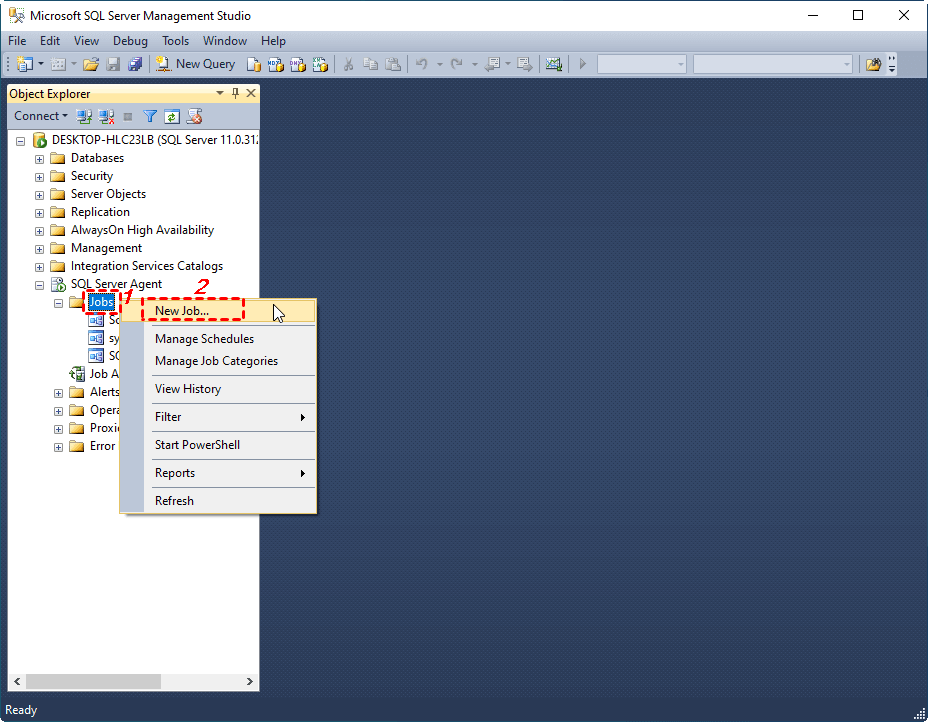This screenshot has width=928, height=722.
Task: Open the Window menu
Action: coord(225,41)
